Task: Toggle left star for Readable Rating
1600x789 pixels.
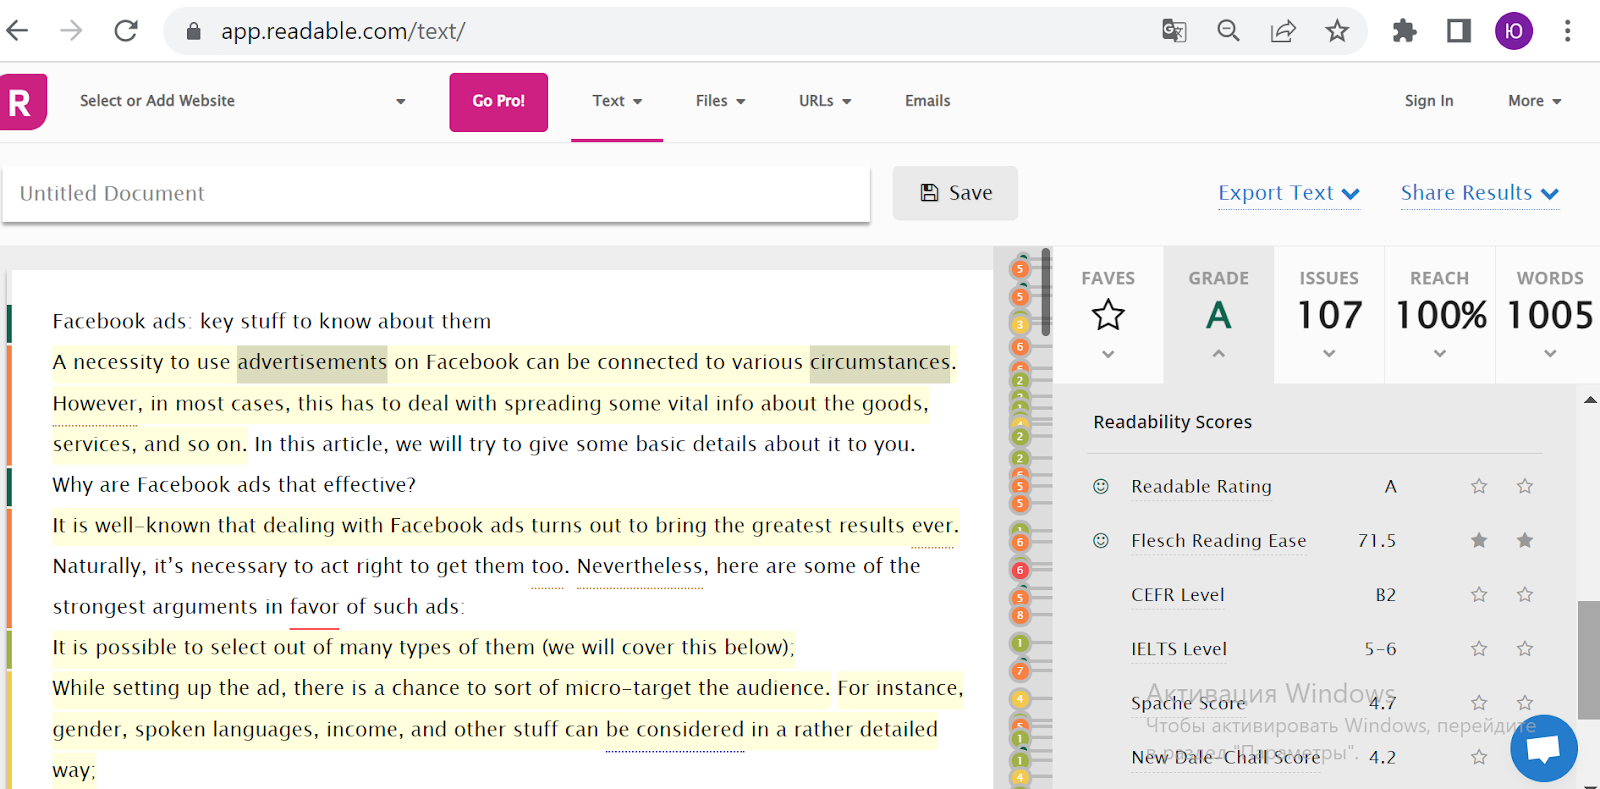Action: (x=1479, y=486)
